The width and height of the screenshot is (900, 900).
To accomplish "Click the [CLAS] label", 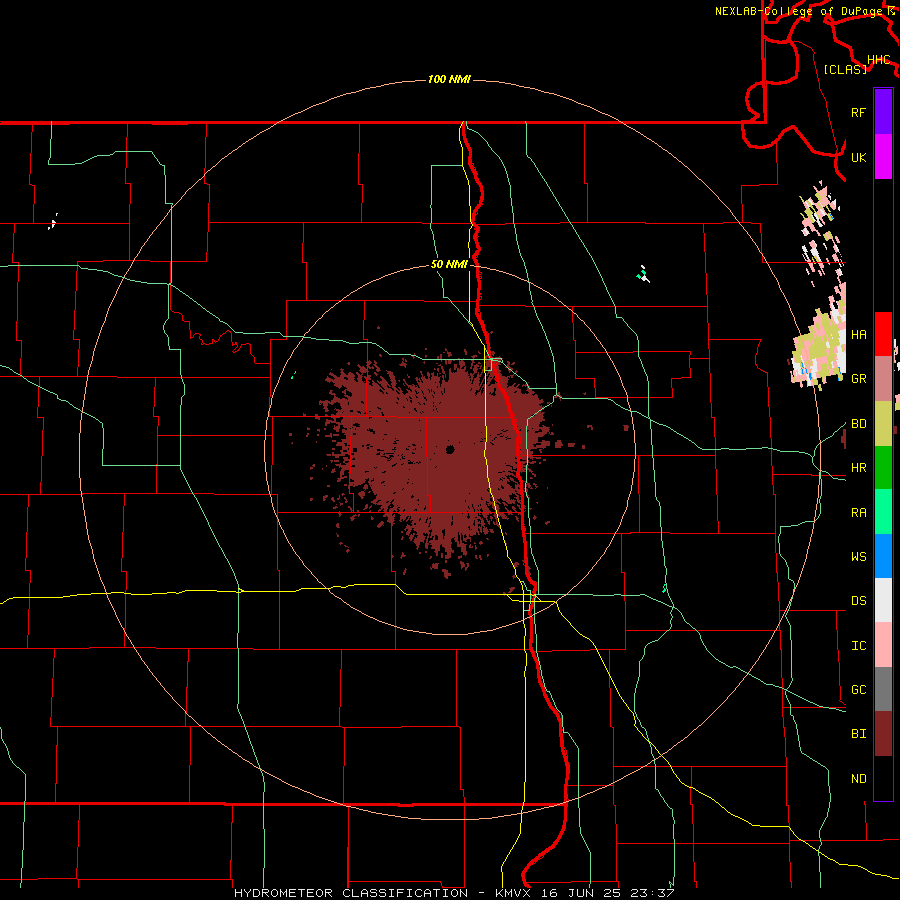I will [845, 69].
